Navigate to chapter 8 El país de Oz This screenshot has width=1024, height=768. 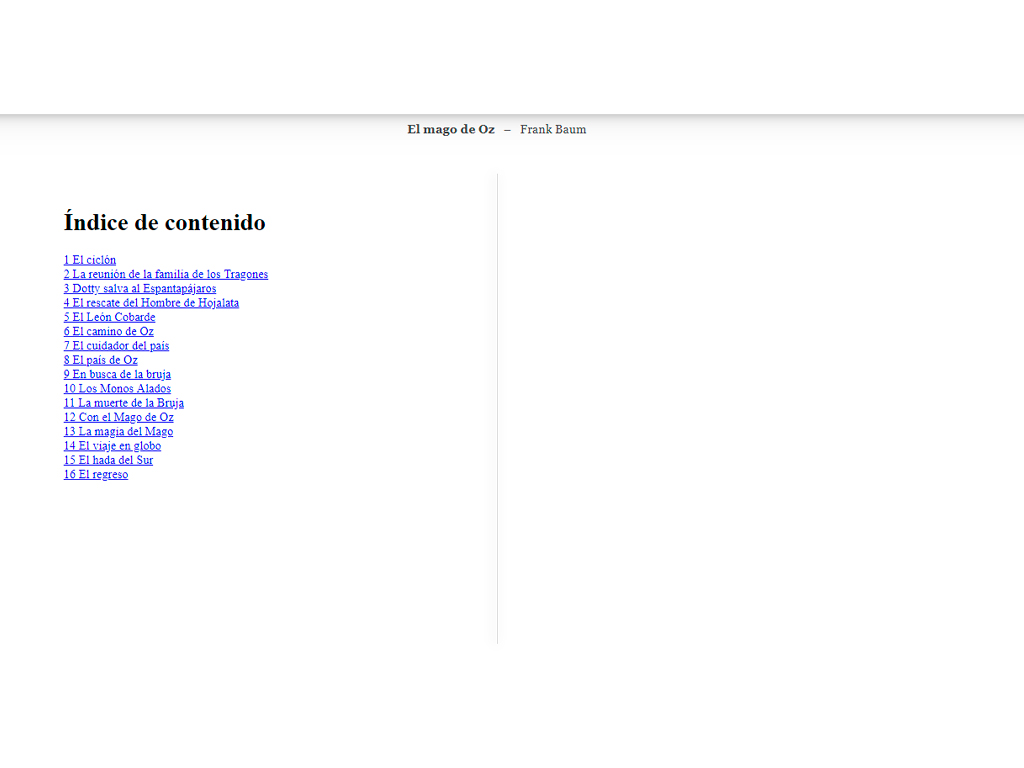(x=101, y=360)
